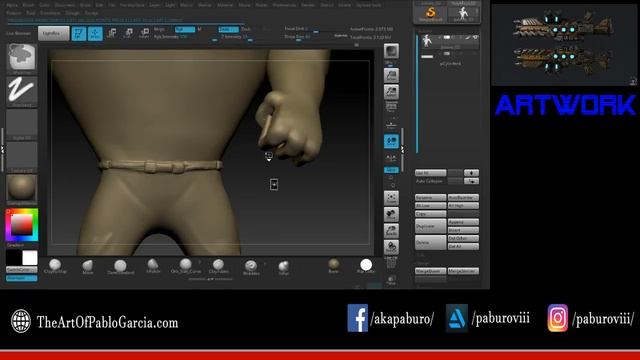This screenshot has height=360, width=640.
Task: Select the spiral brush icon in bottom shelf
Action: pos(251,267)
